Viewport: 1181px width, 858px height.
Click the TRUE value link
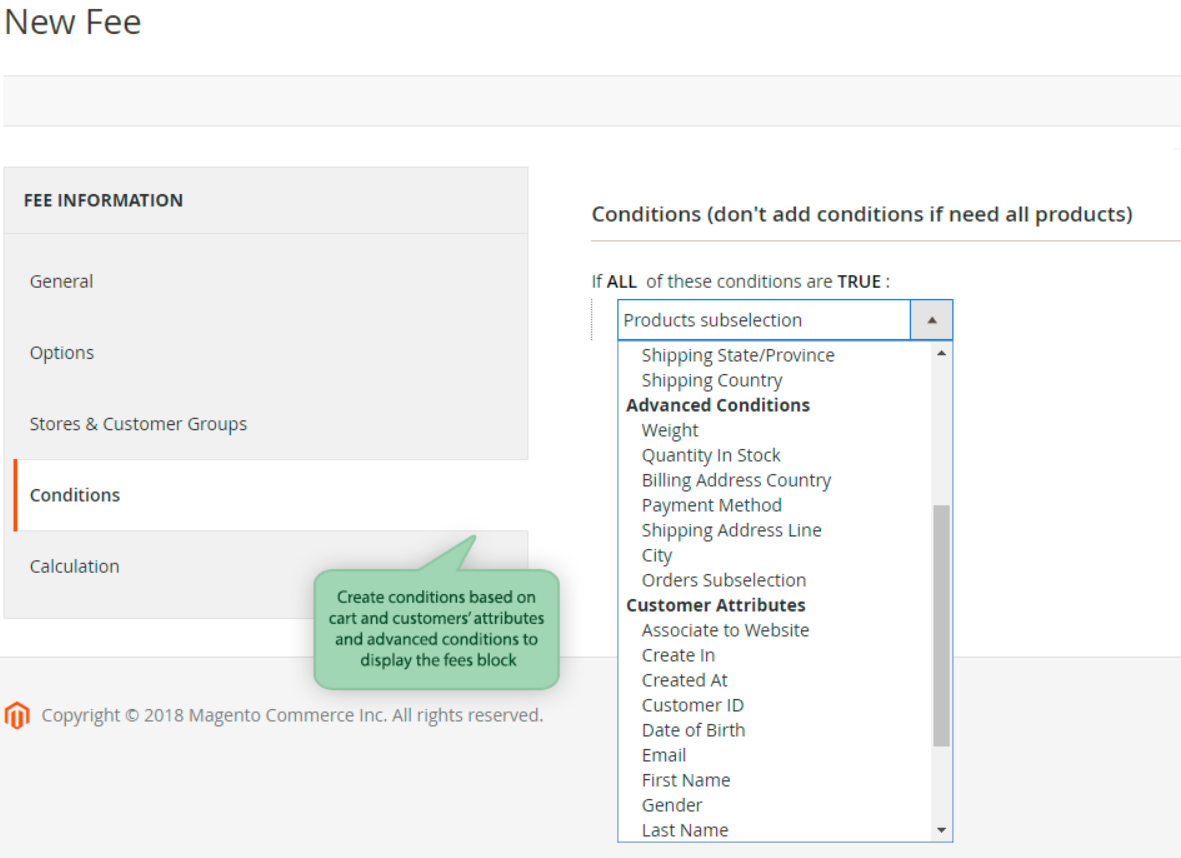click(x=859, y=282)
